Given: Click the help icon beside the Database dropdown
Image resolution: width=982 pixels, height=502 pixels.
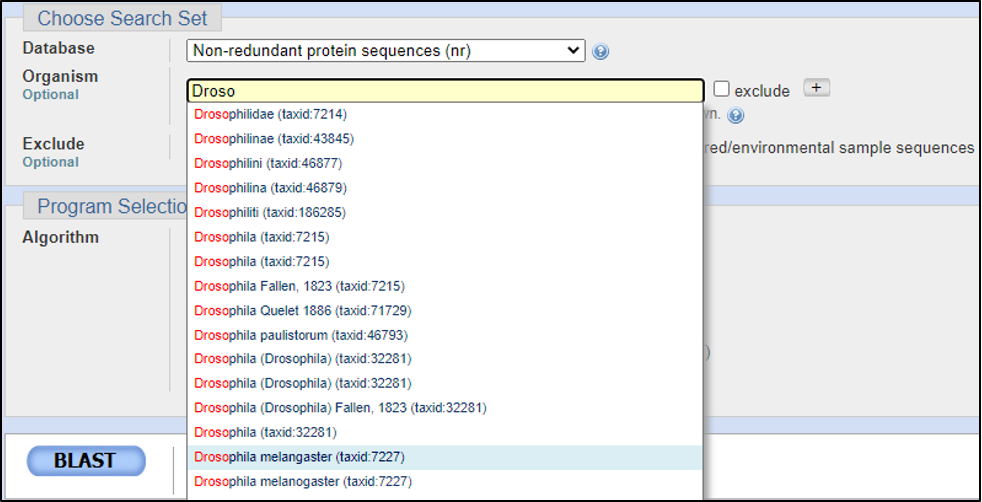Looking at the screenshot, I should (x=600, y=52).
